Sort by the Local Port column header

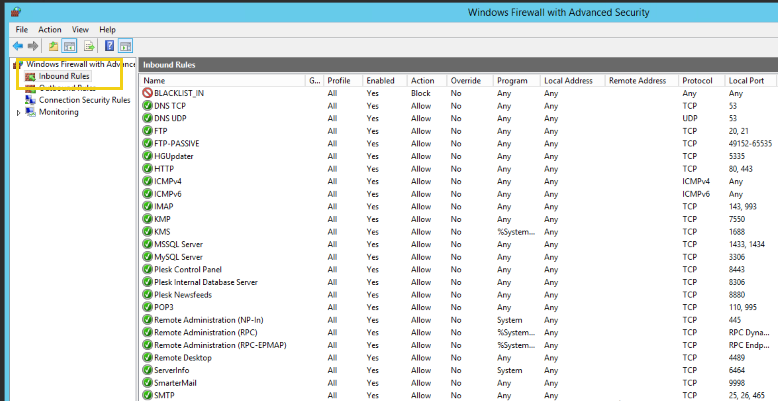click(x=751, y=80)
